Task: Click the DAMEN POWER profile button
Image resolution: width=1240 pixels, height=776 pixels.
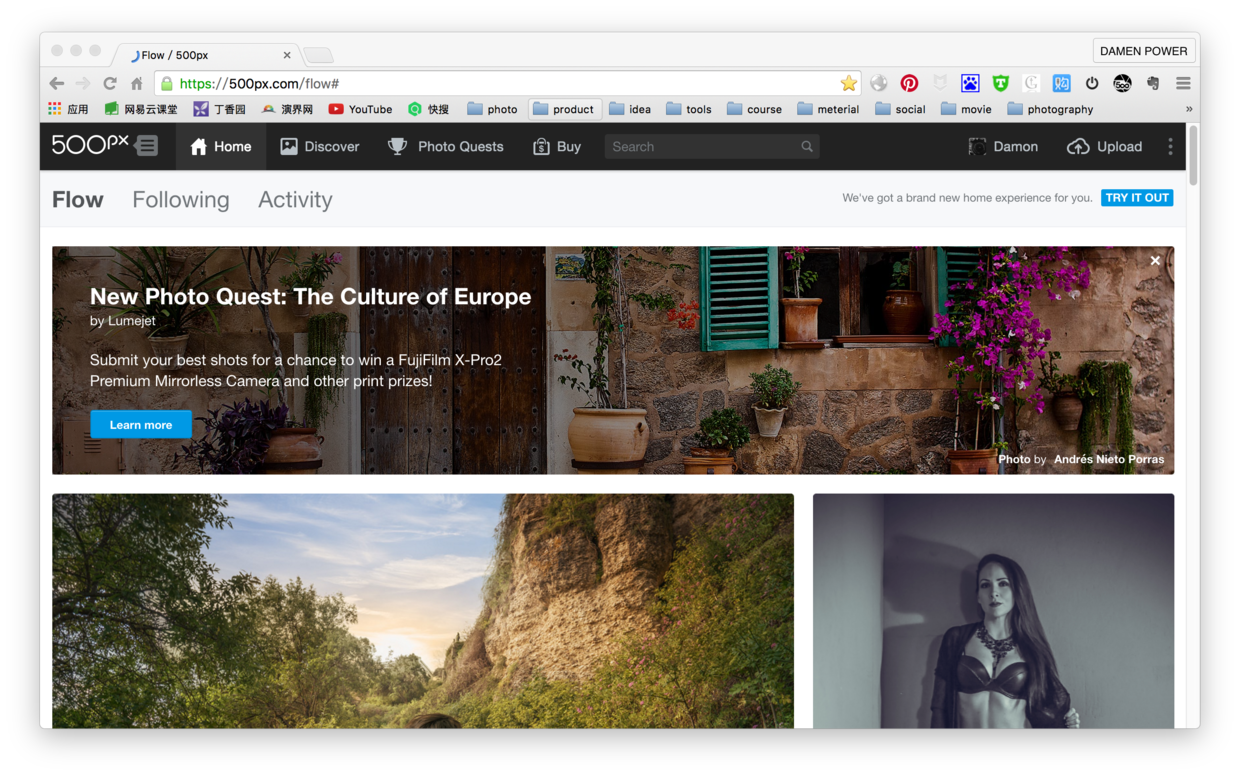Action: tap(1144, 51)
